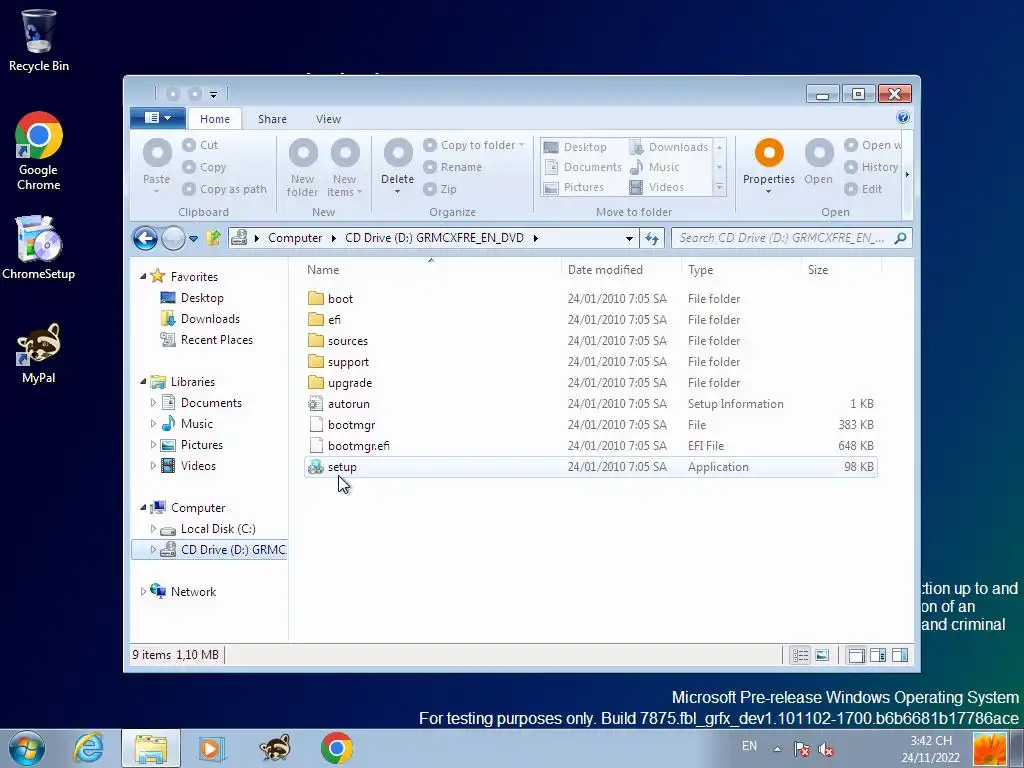Select the boot folder
Image resolution: width=1024 pixels, height=768 pixels.
590,298
